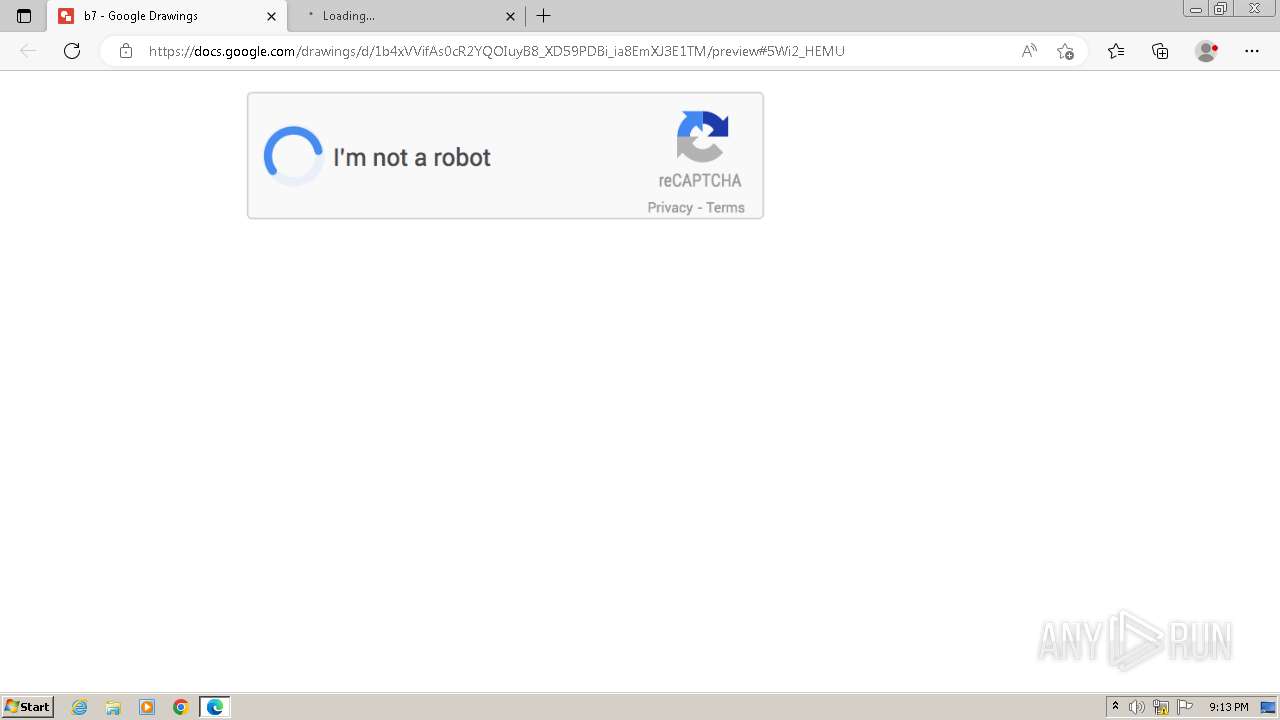Open the clock showing 9:13 PM
Image resolution: width=1280 pixels, height=720 pixels.
point(1228,707)
